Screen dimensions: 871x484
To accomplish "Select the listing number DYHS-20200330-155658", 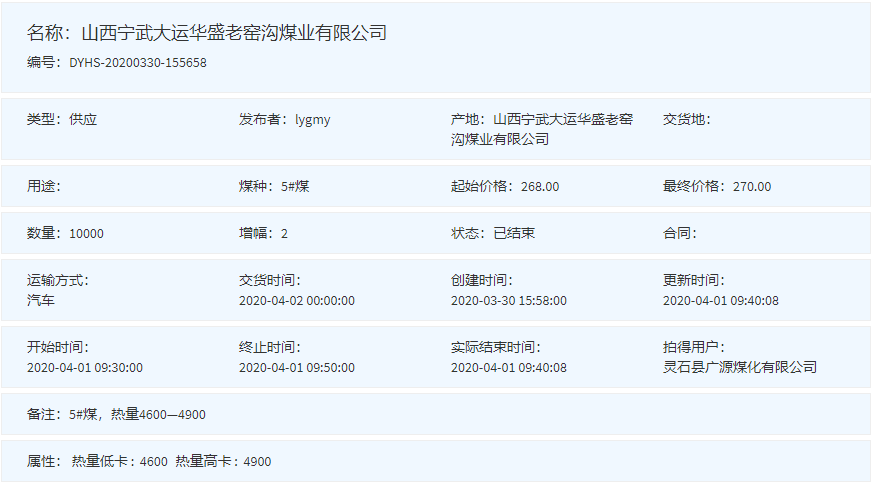I will click(138, 63).
